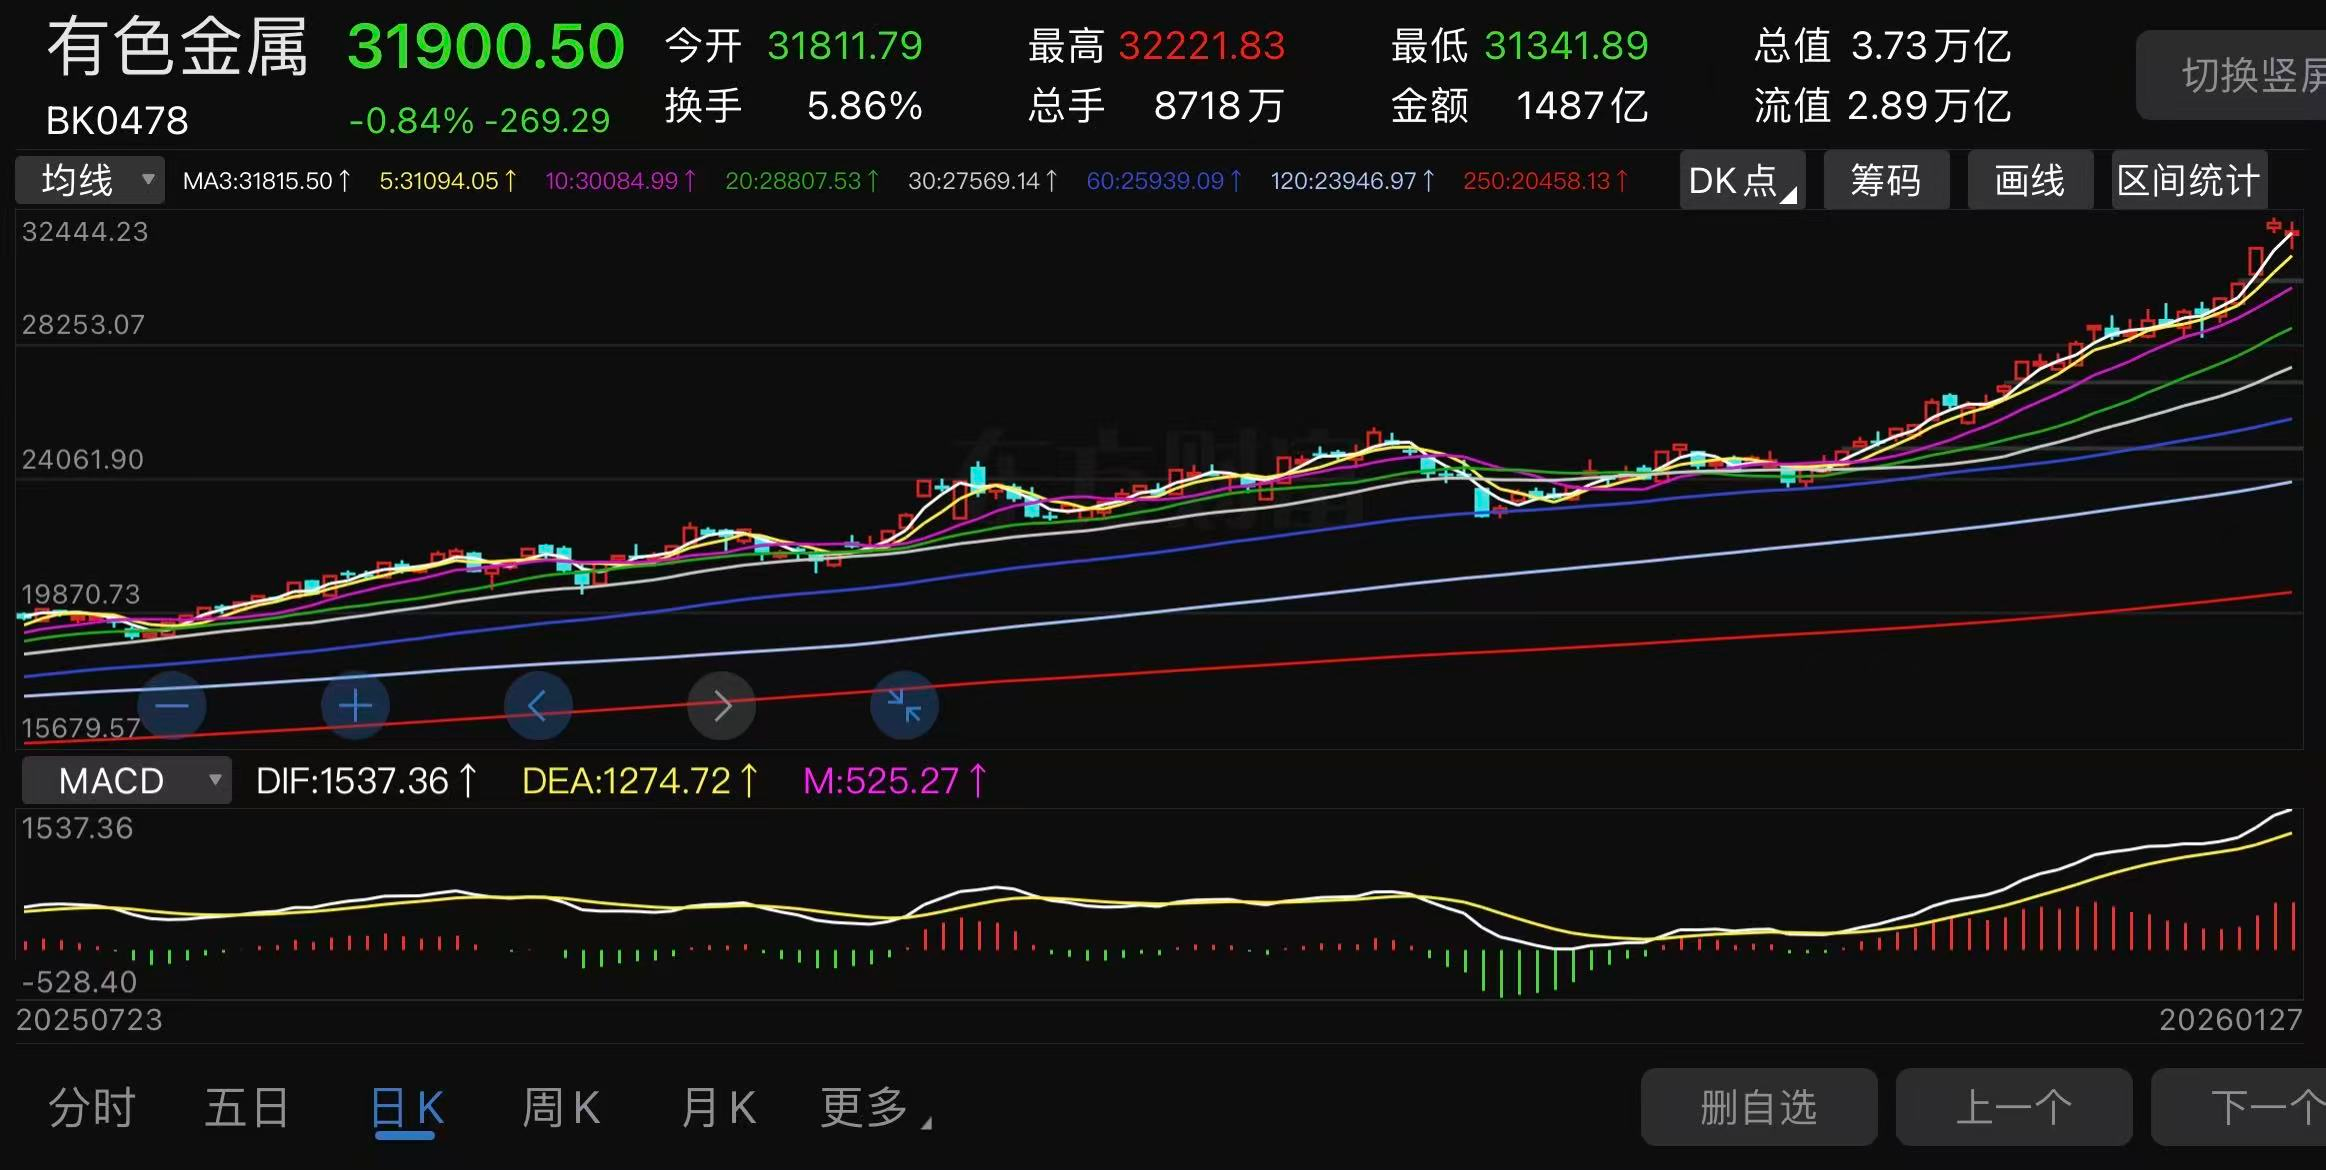Viewport: 2326px width, 1170px height.
Task: Open 区间统计 range statistics
Action: coord(2188,181)
